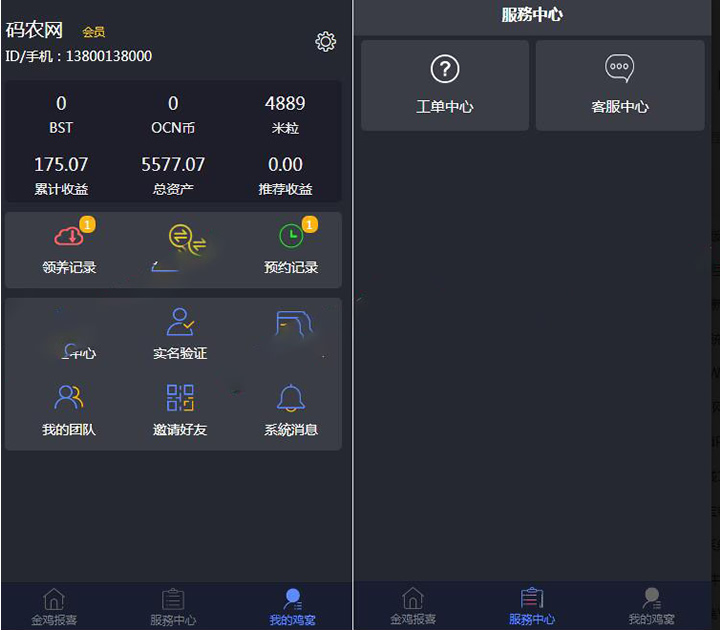
Task: Click the 累计收益 value 175.07
Action: tap(61, 164)
